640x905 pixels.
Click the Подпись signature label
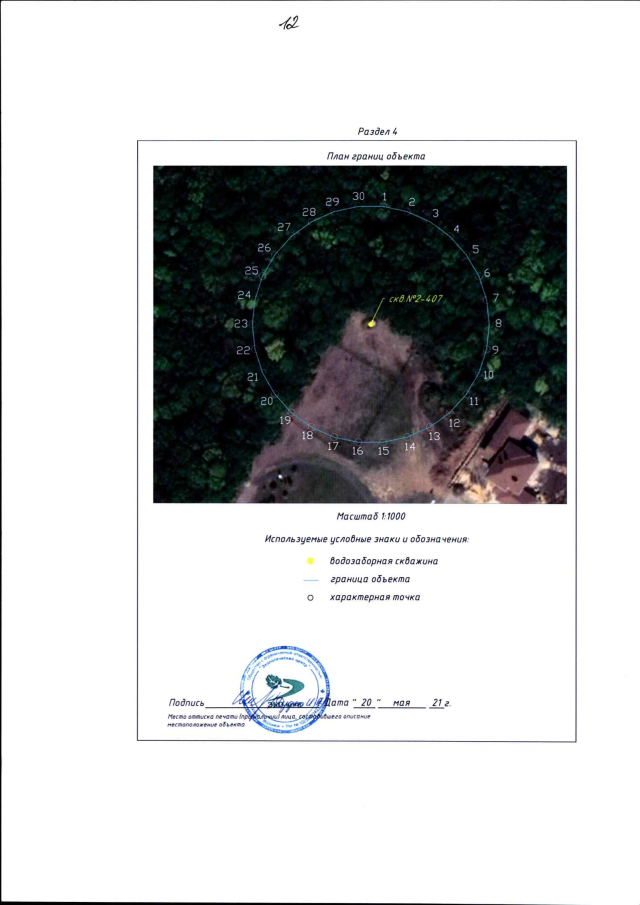(x=187, y=704)
